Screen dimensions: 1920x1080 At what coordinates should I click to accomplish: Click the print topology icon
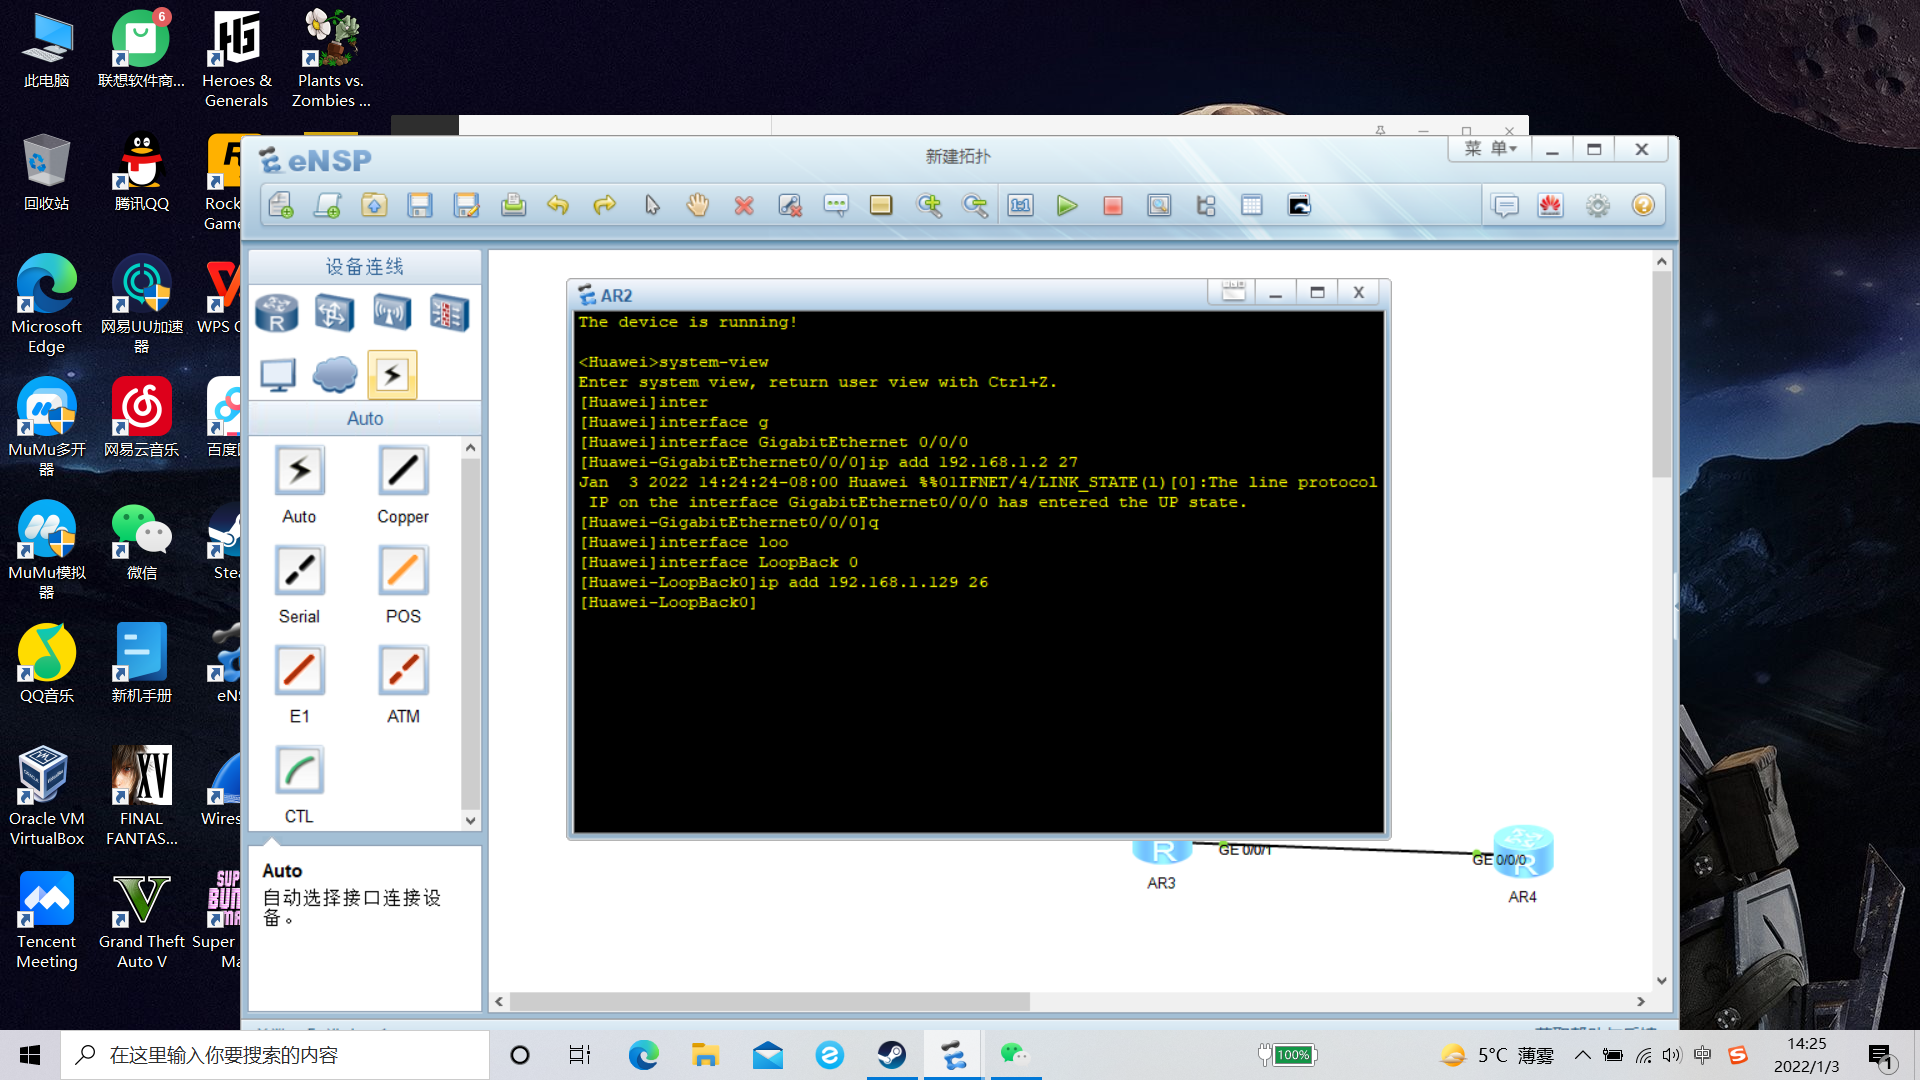513,205
